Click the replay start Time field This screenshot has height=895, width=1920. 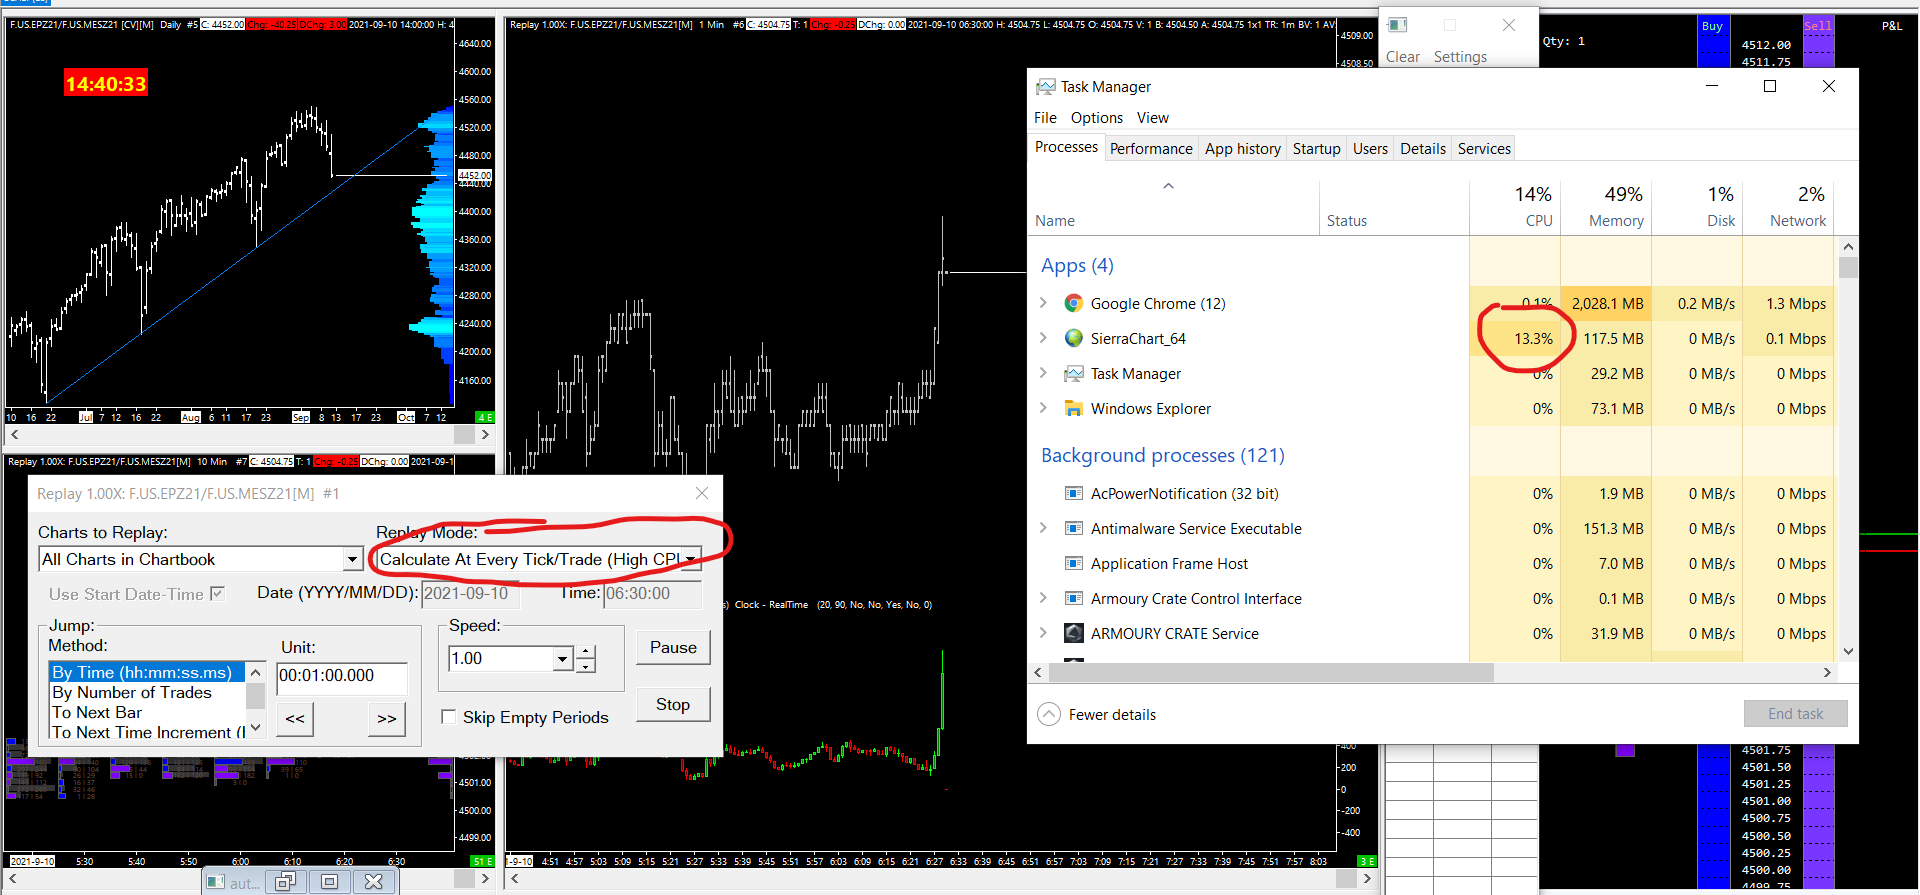click(653, 593)
